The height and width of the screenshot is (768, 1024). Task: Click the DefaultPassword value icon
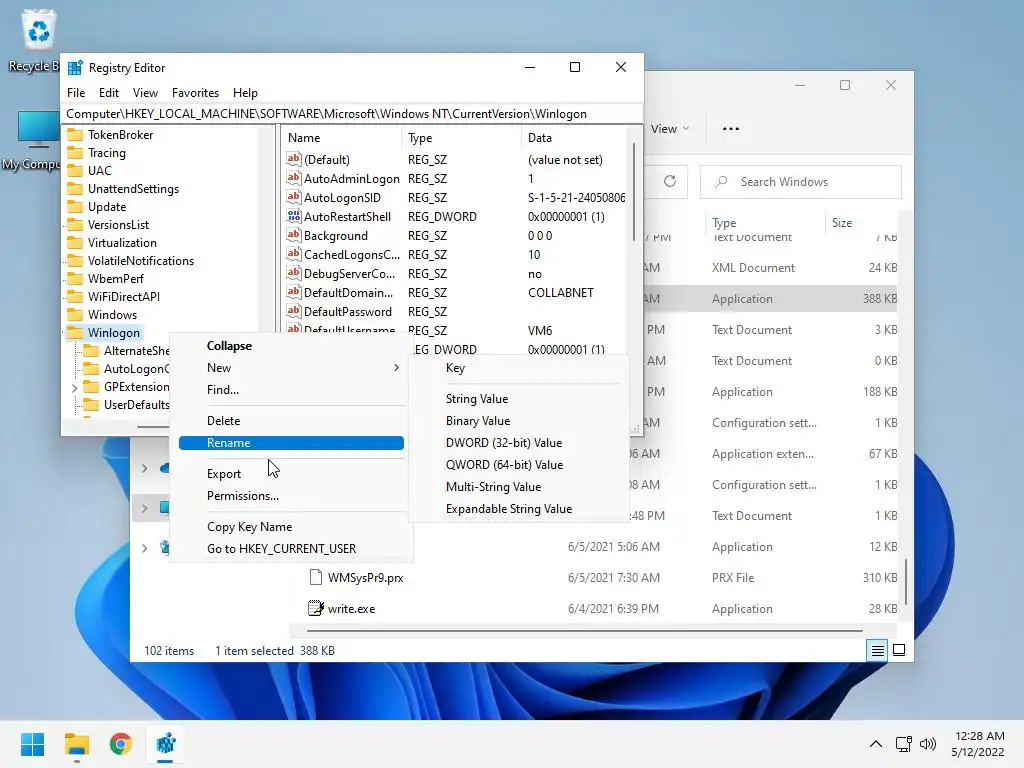click(294, 311)
